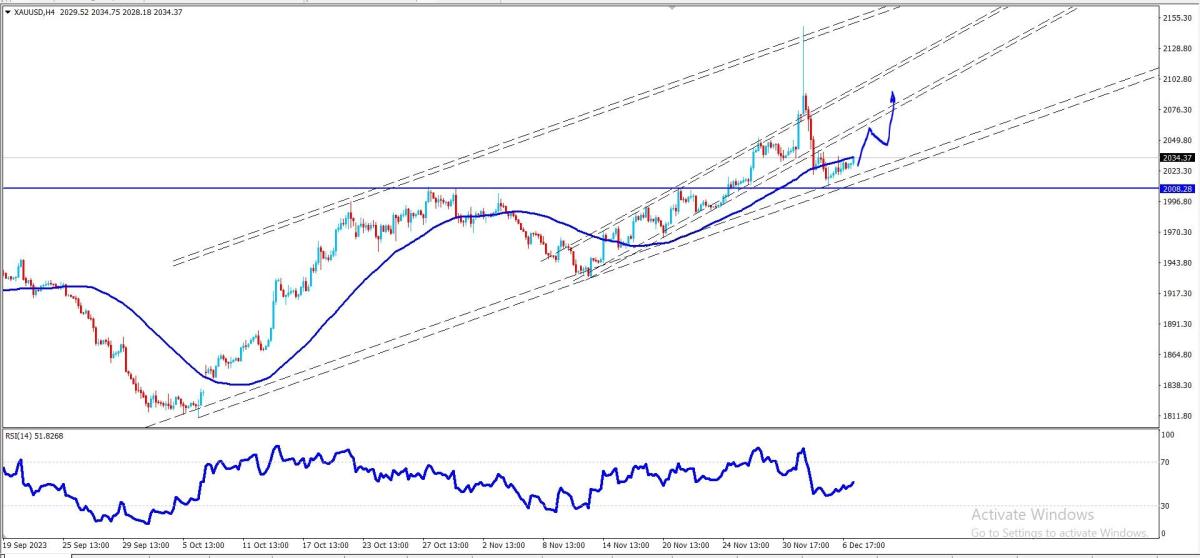Click the chart shift triangle marker at the top
Viewport: 1200px width, 558px height.
[672, 6]
